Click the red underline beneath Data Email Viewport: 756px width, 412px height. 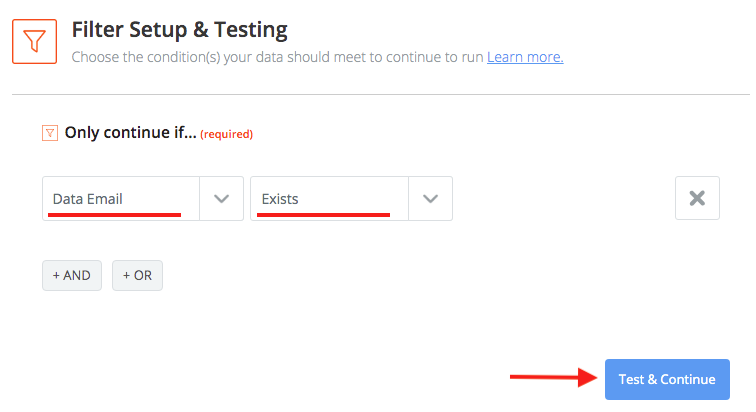pos(116,213)
